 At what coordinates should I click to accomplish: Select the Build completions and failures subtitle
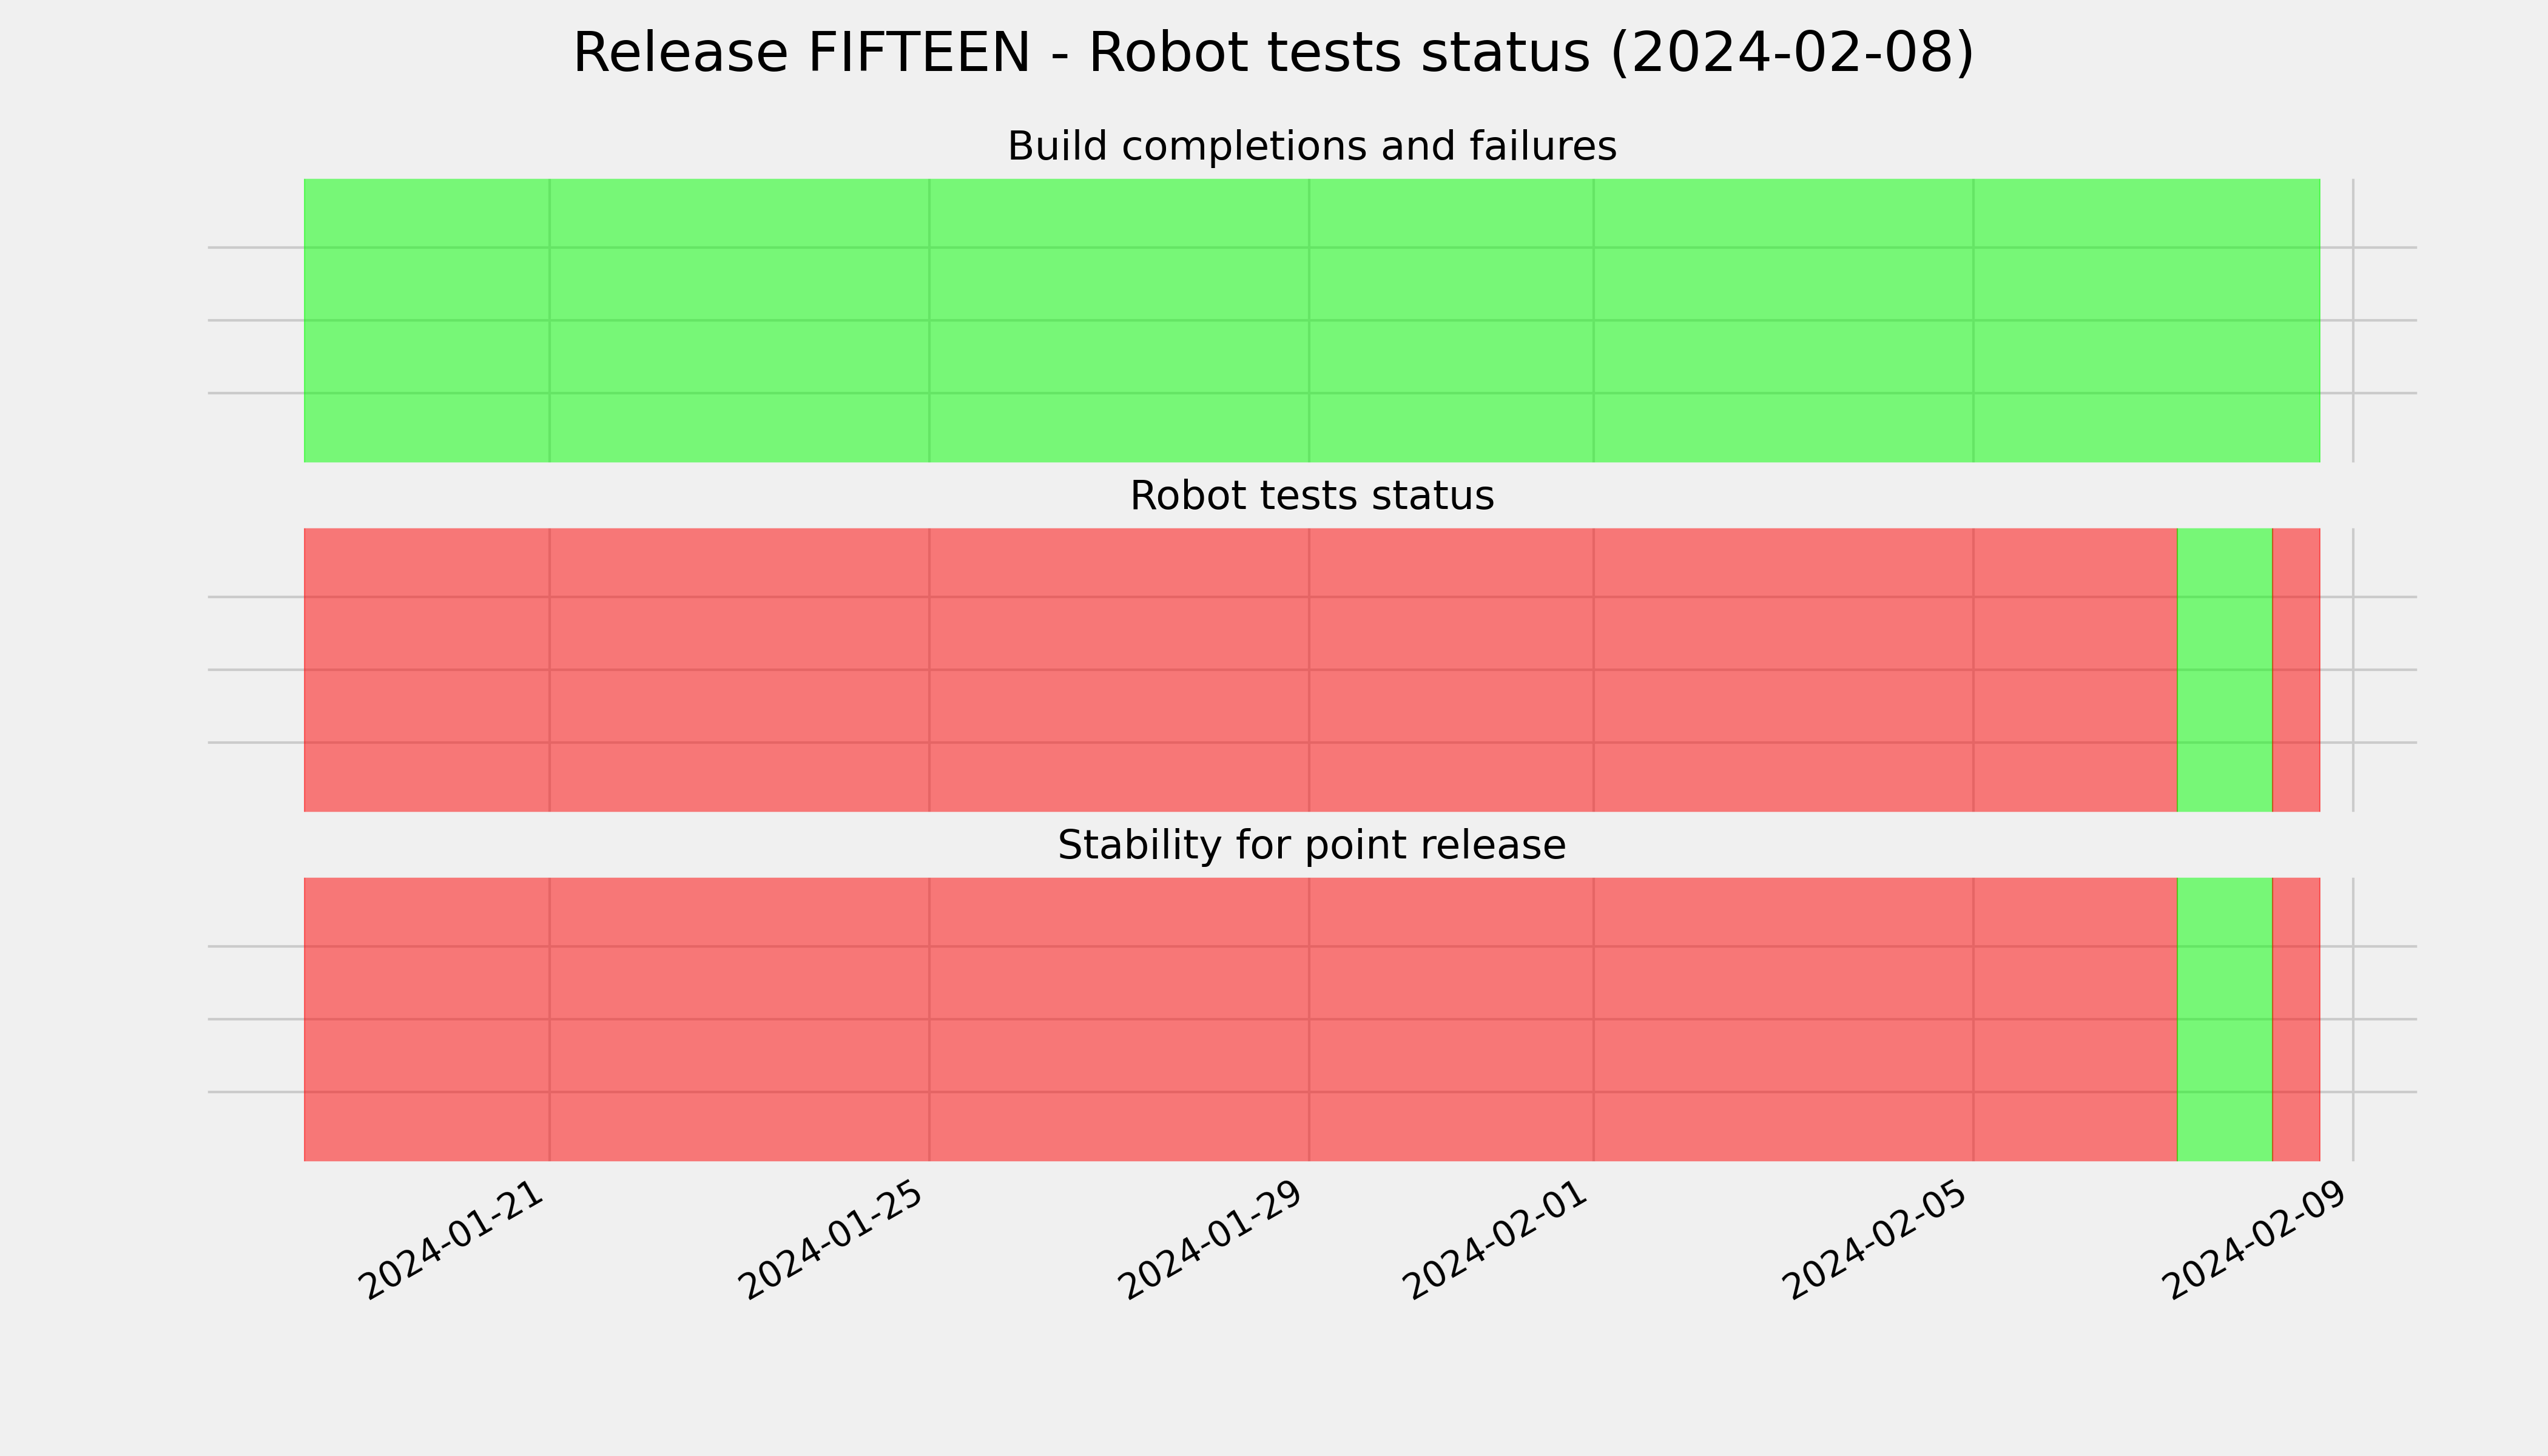tap(1312, 146)
